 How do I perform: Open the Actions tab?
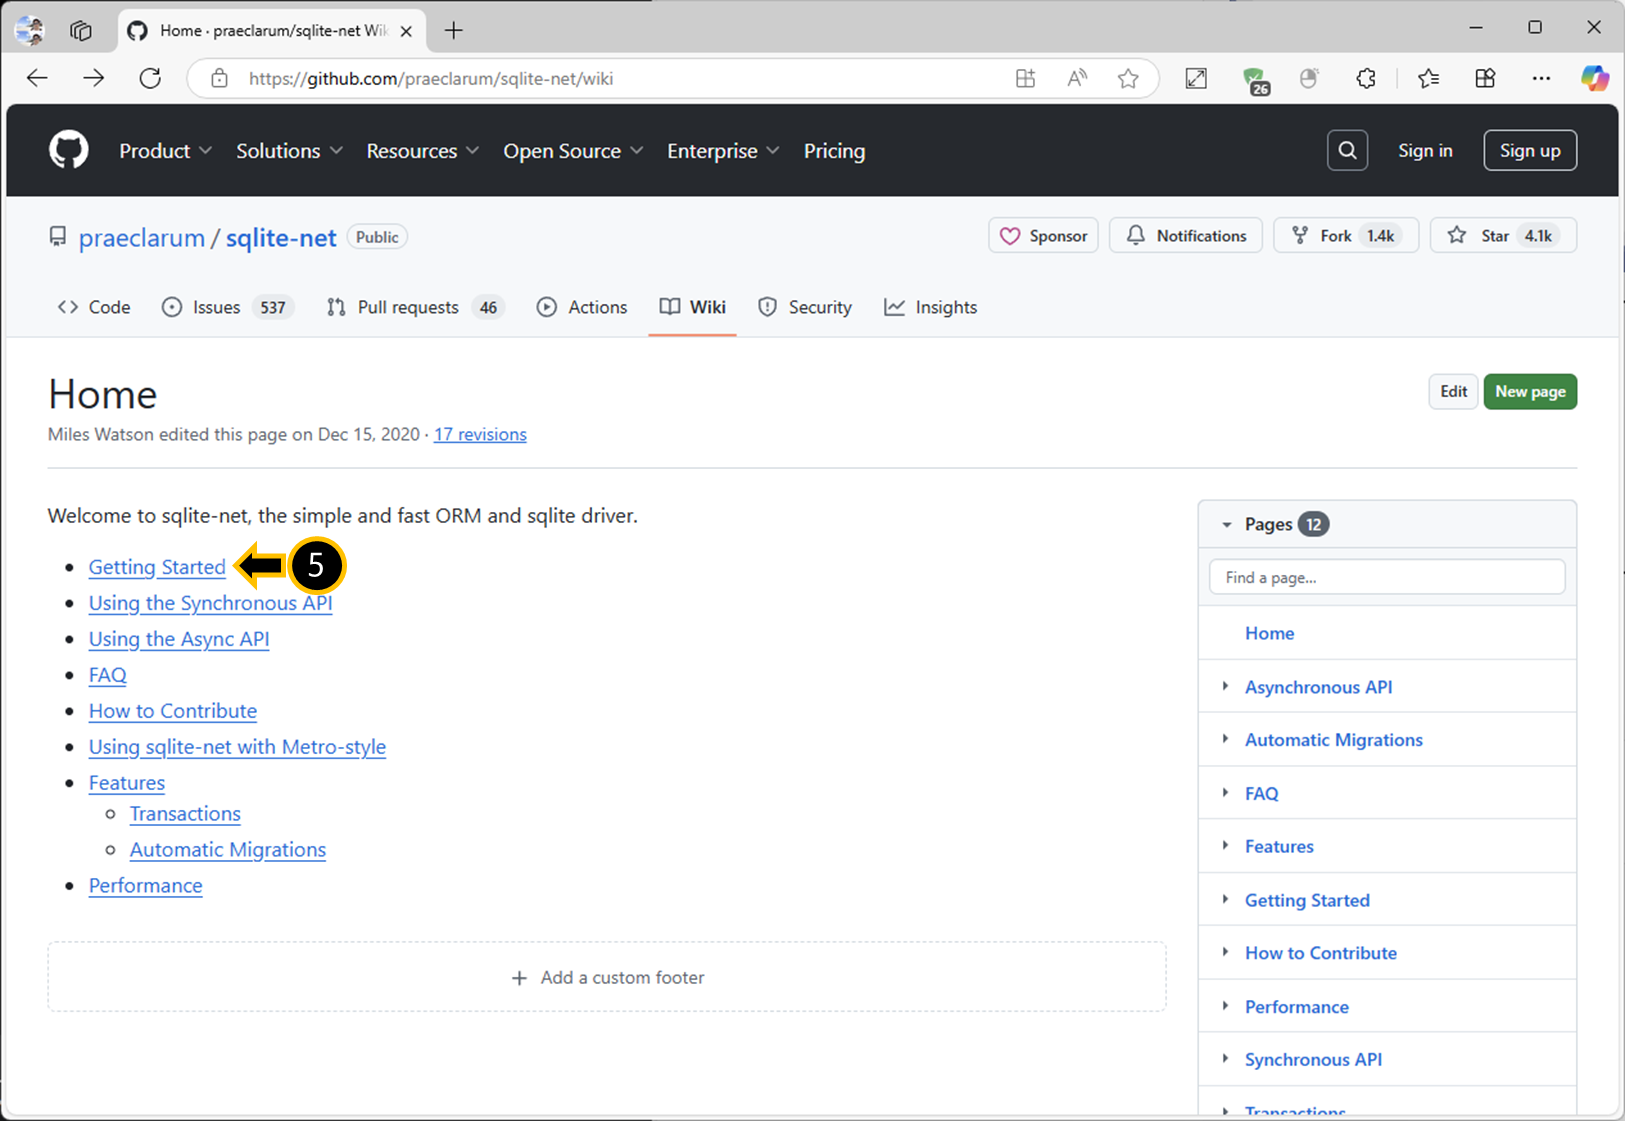(582, 307)
